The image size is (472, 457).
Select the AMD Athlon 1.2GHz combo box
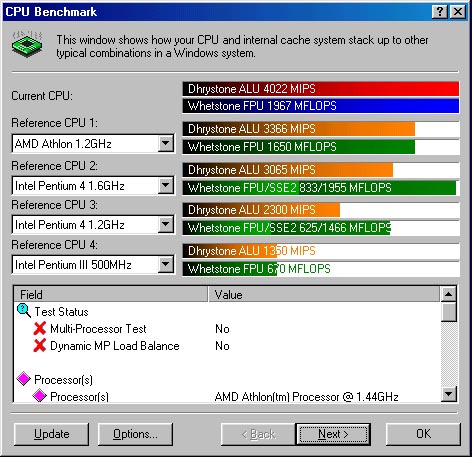click(x=93, y=144)
